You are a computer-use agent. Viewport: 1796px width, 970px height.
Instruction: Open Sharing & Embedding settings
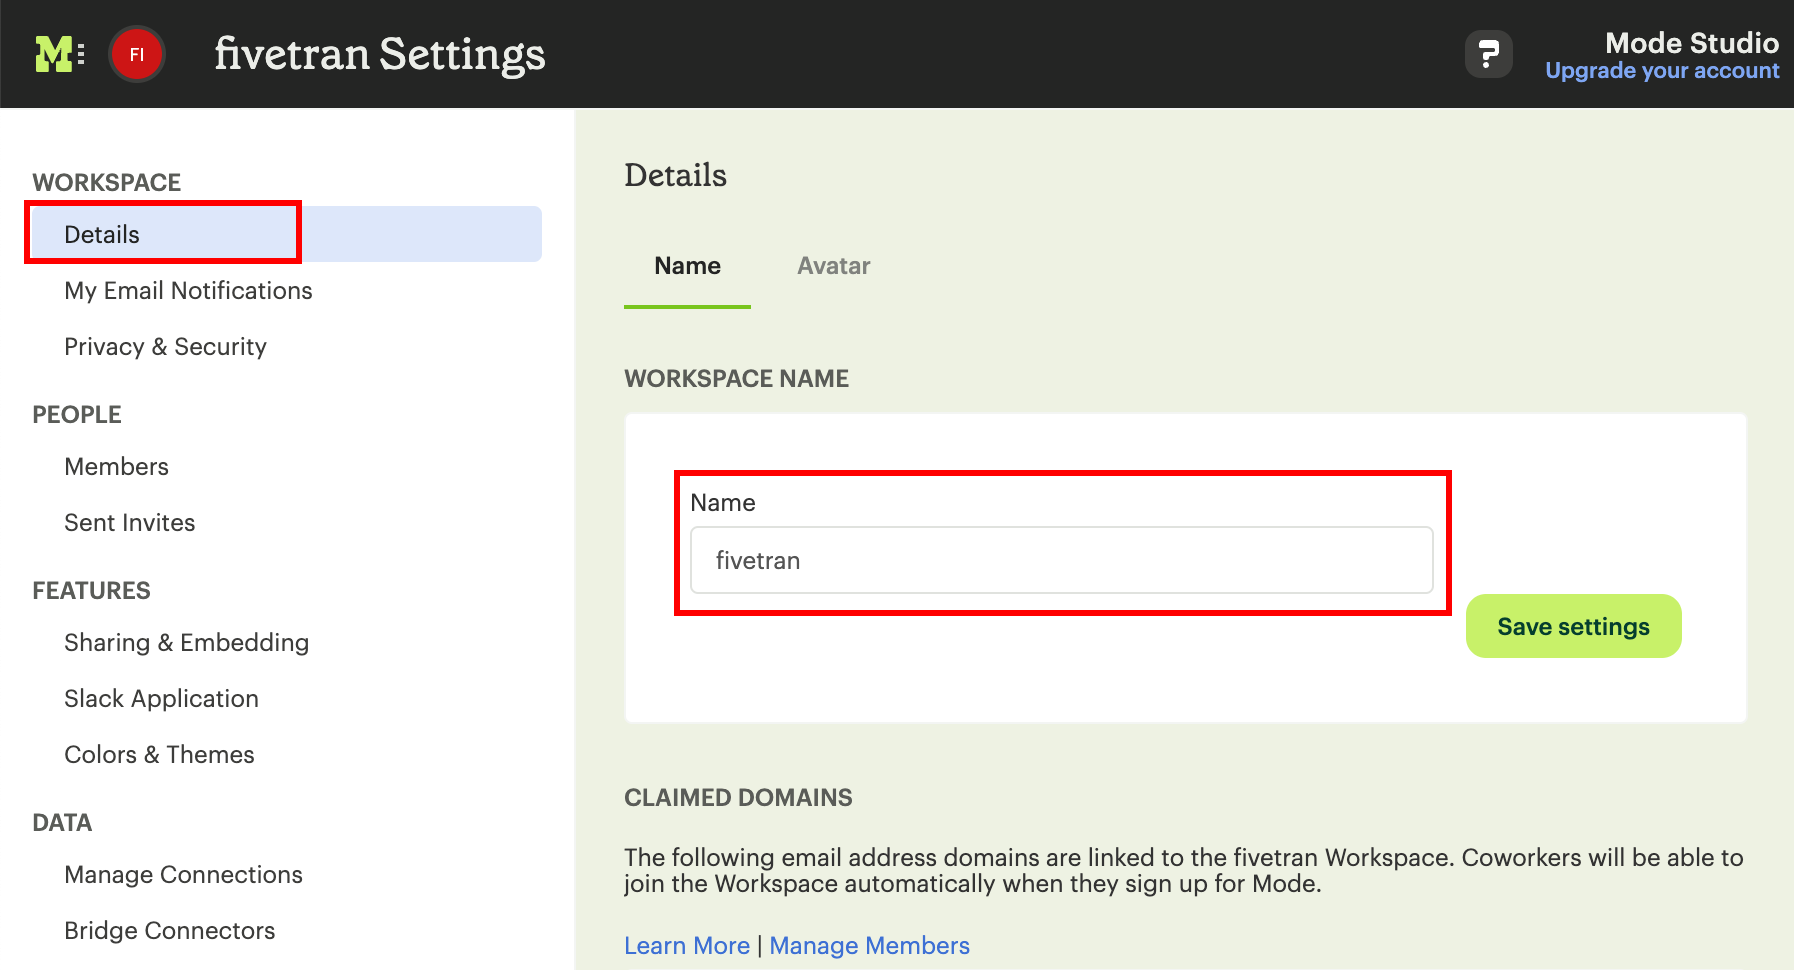[x=186, y=643]
